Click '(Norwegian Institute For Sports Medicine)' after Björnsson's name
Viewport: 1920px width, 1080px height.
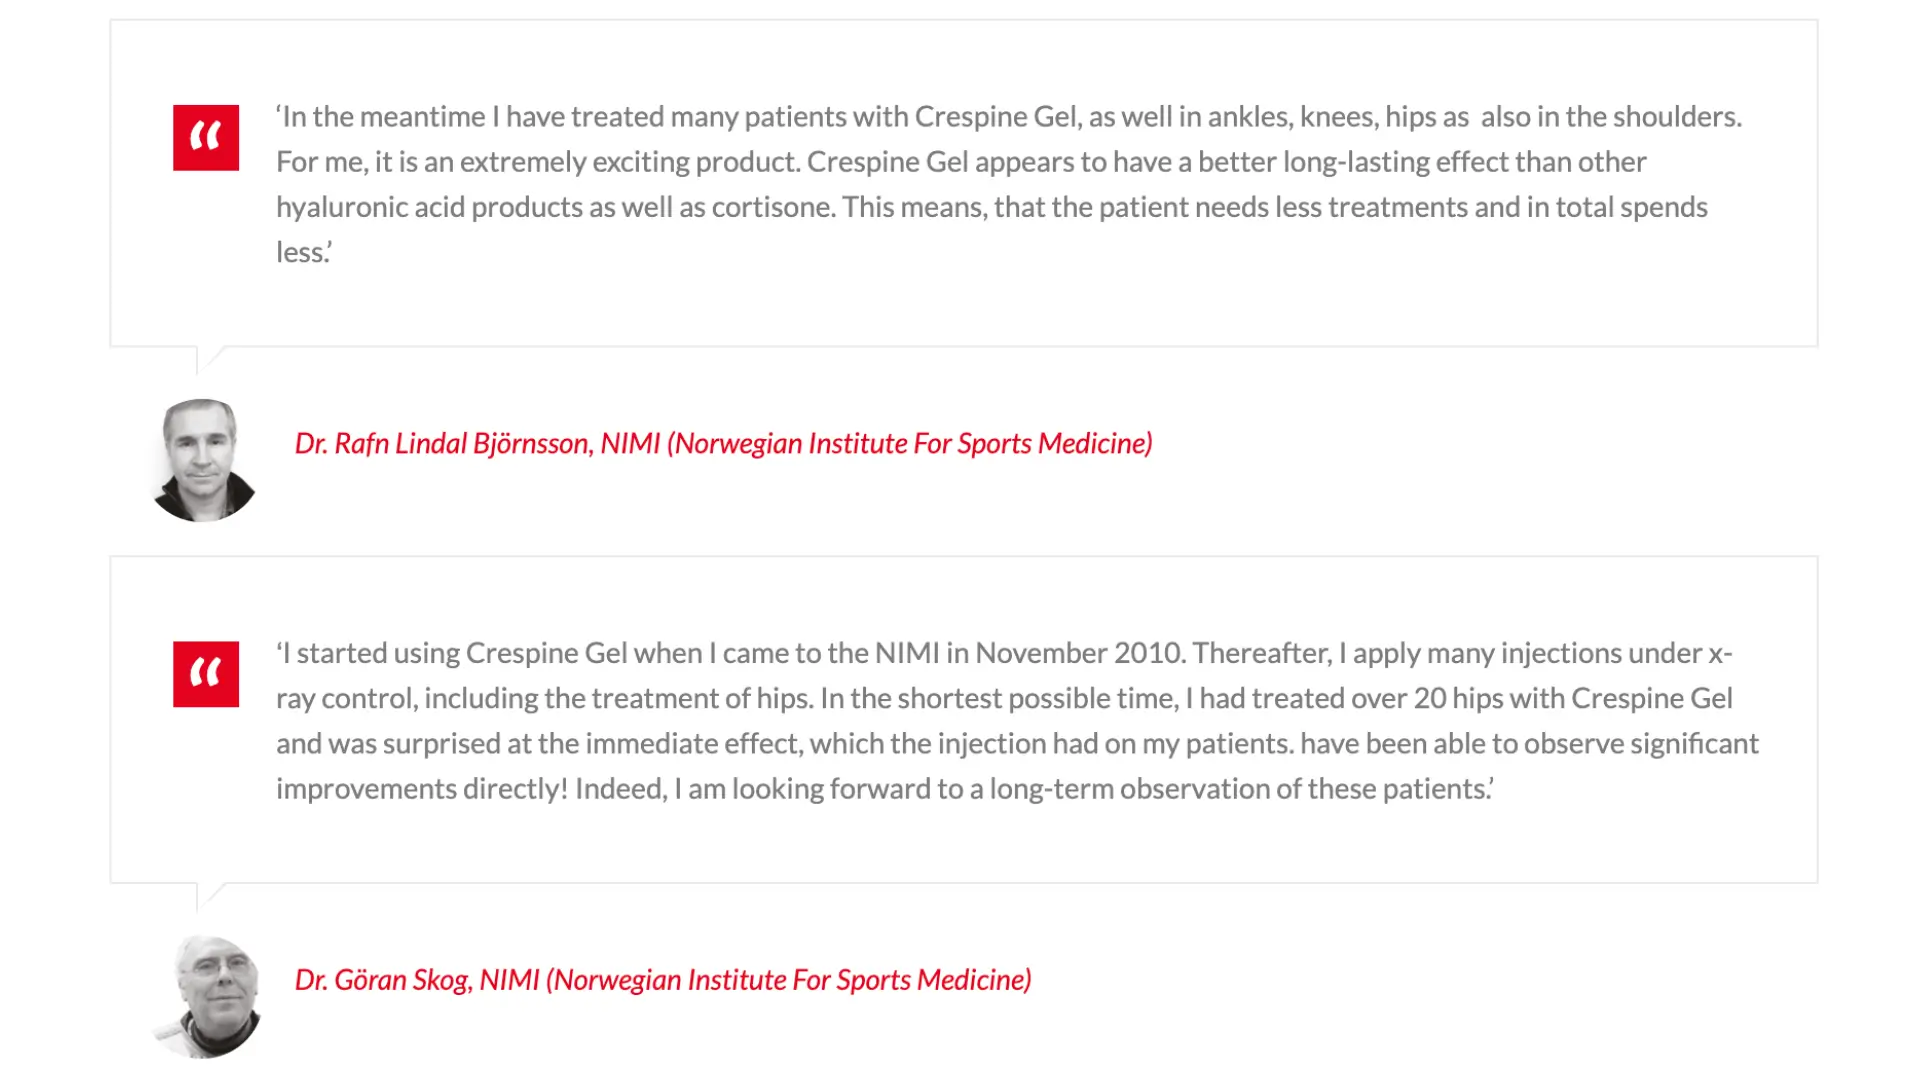(x=910, y=443)
